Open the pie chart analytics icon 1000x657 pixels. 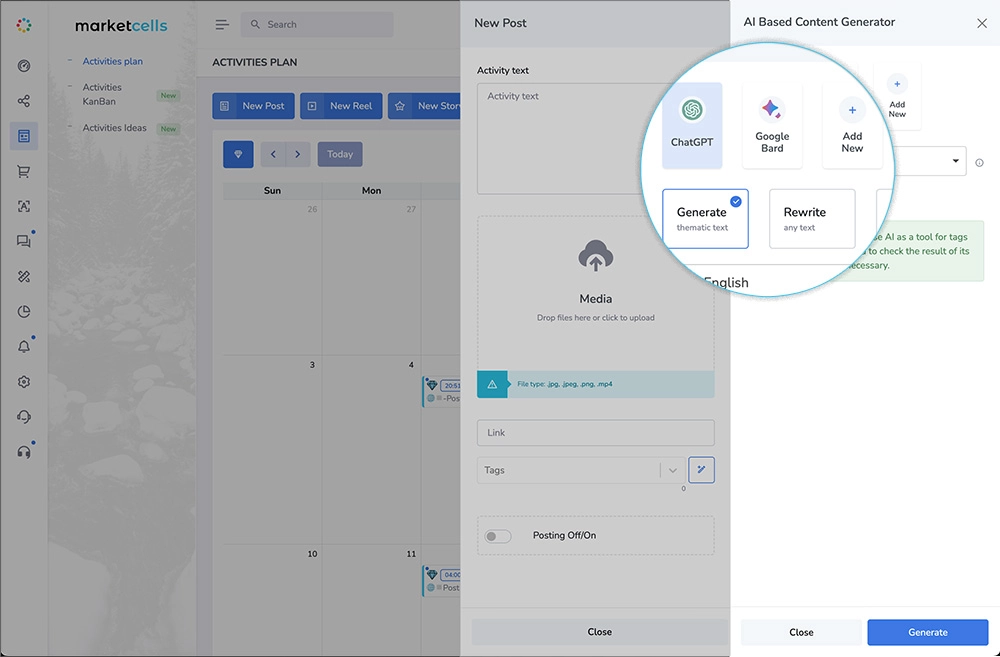[24, 312]
